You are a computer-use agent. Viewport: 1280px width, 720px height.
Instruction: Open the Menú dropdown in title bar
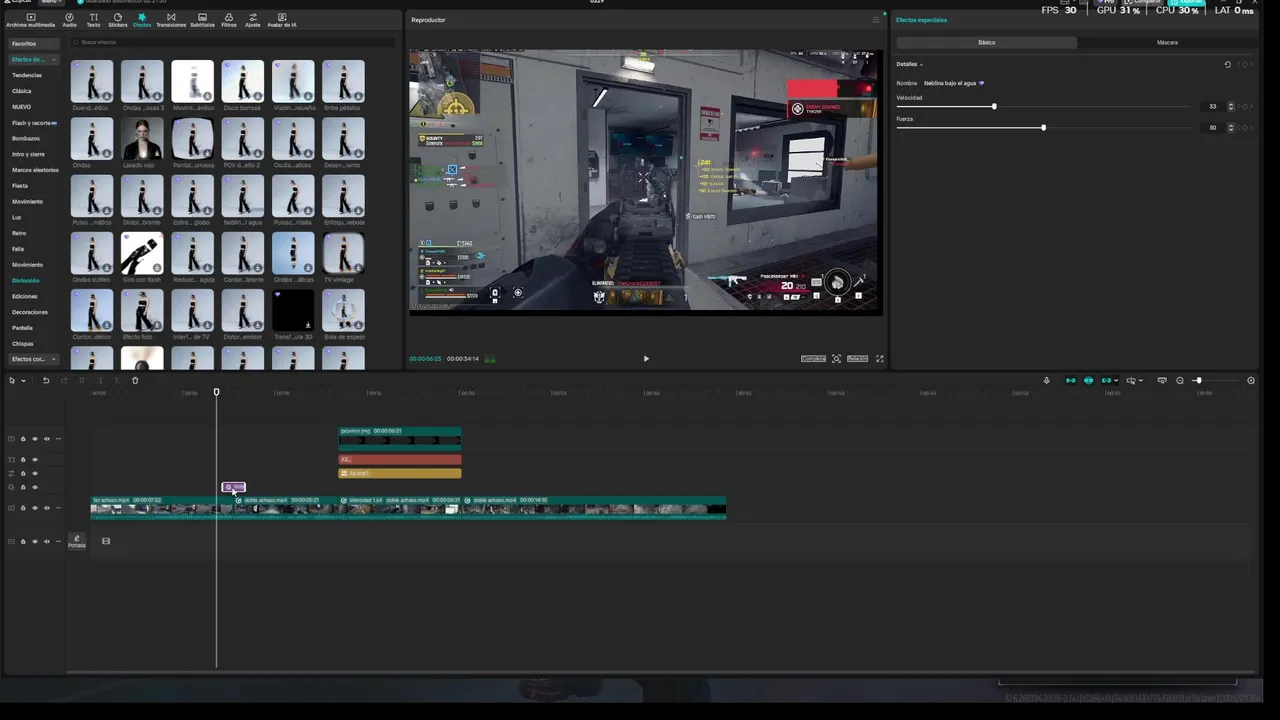pyautogui.click(x=50, y=2)
